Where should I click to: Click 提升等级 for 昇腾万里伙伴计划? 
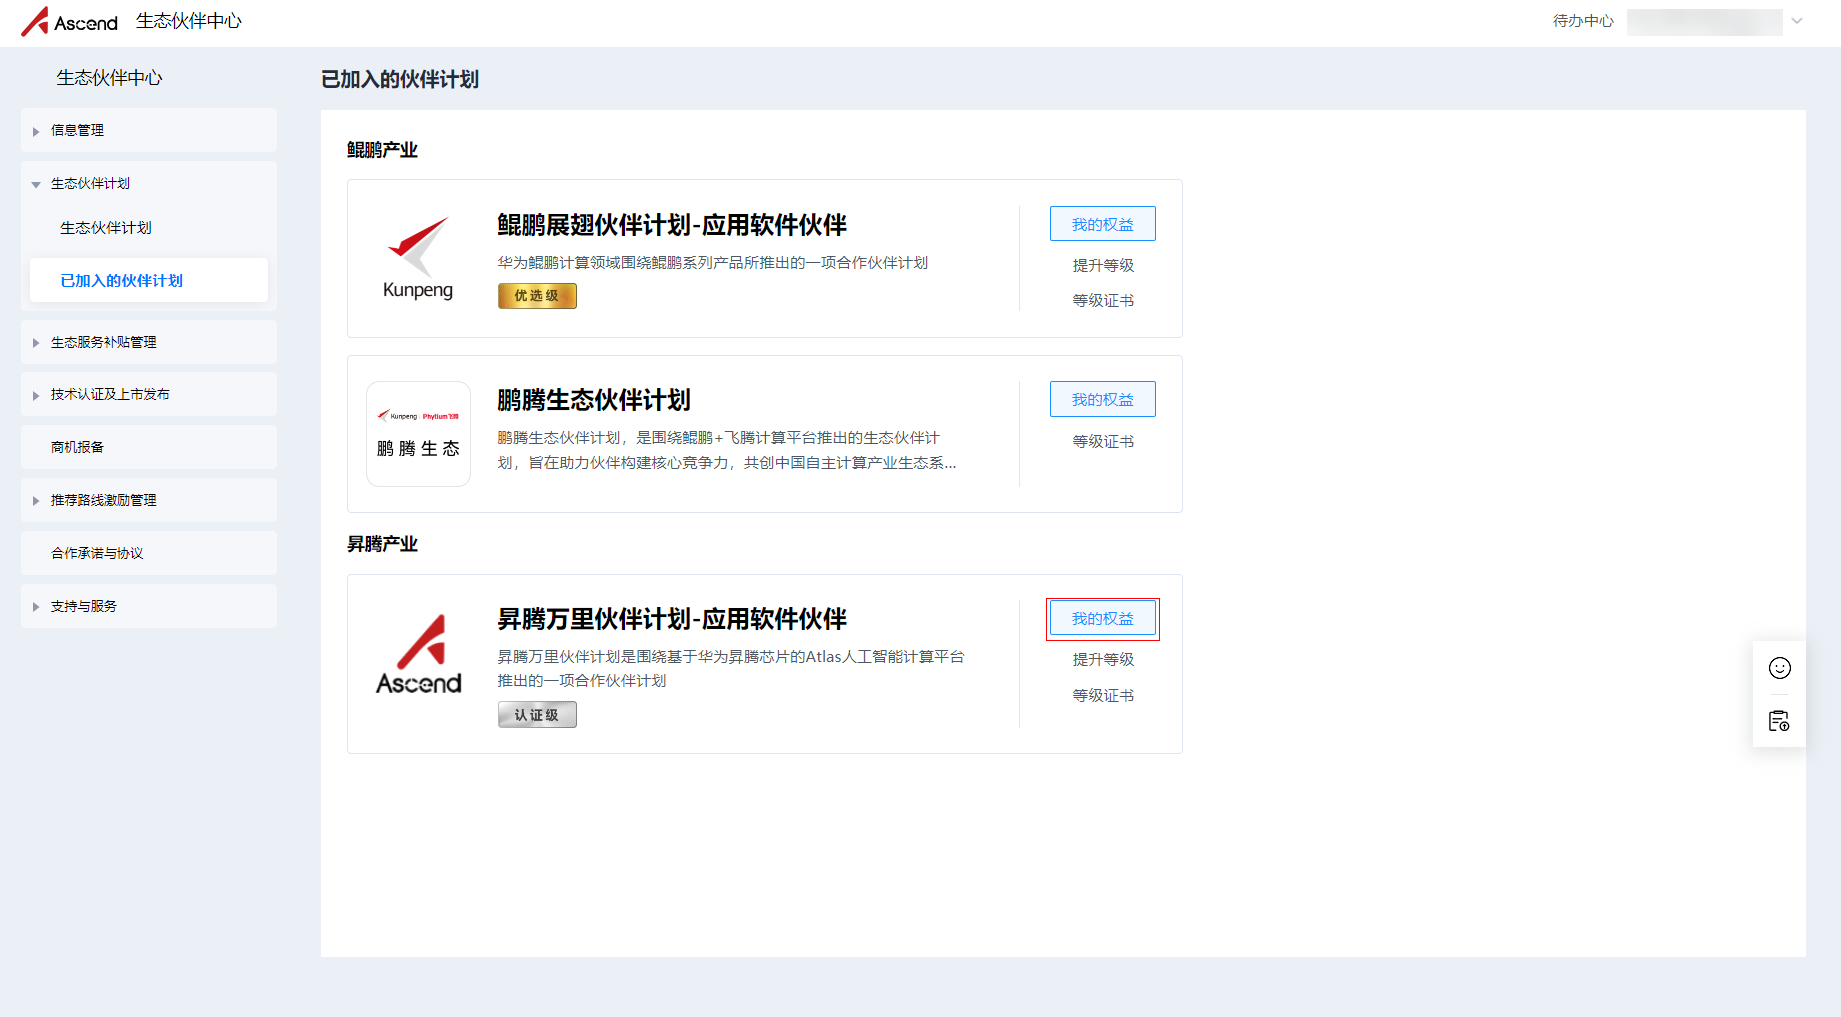(1103, 659)
